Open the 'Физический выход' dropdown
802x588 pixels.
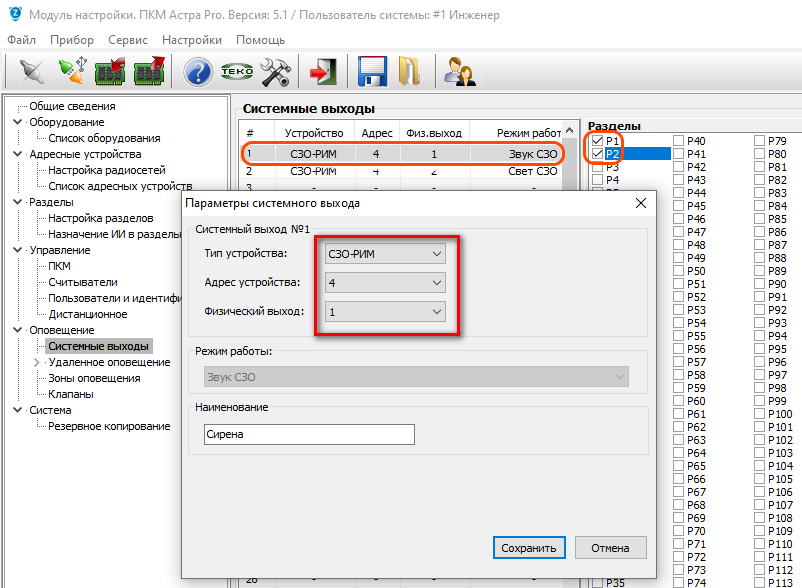[385, 312]
